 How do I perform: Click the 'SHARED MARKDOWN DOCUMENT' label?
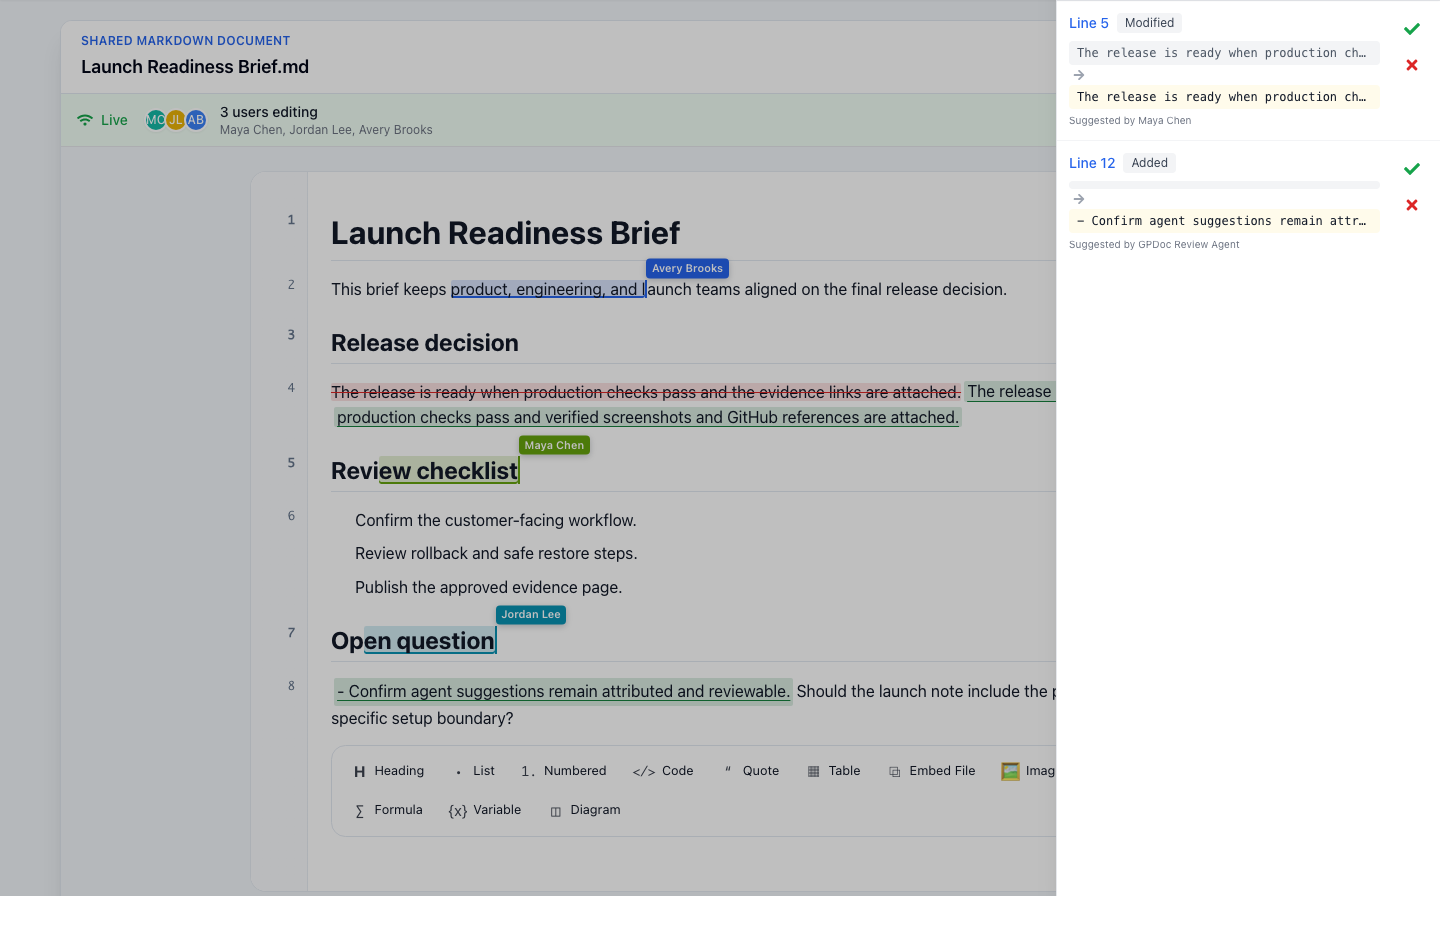[x=186, y=41]
